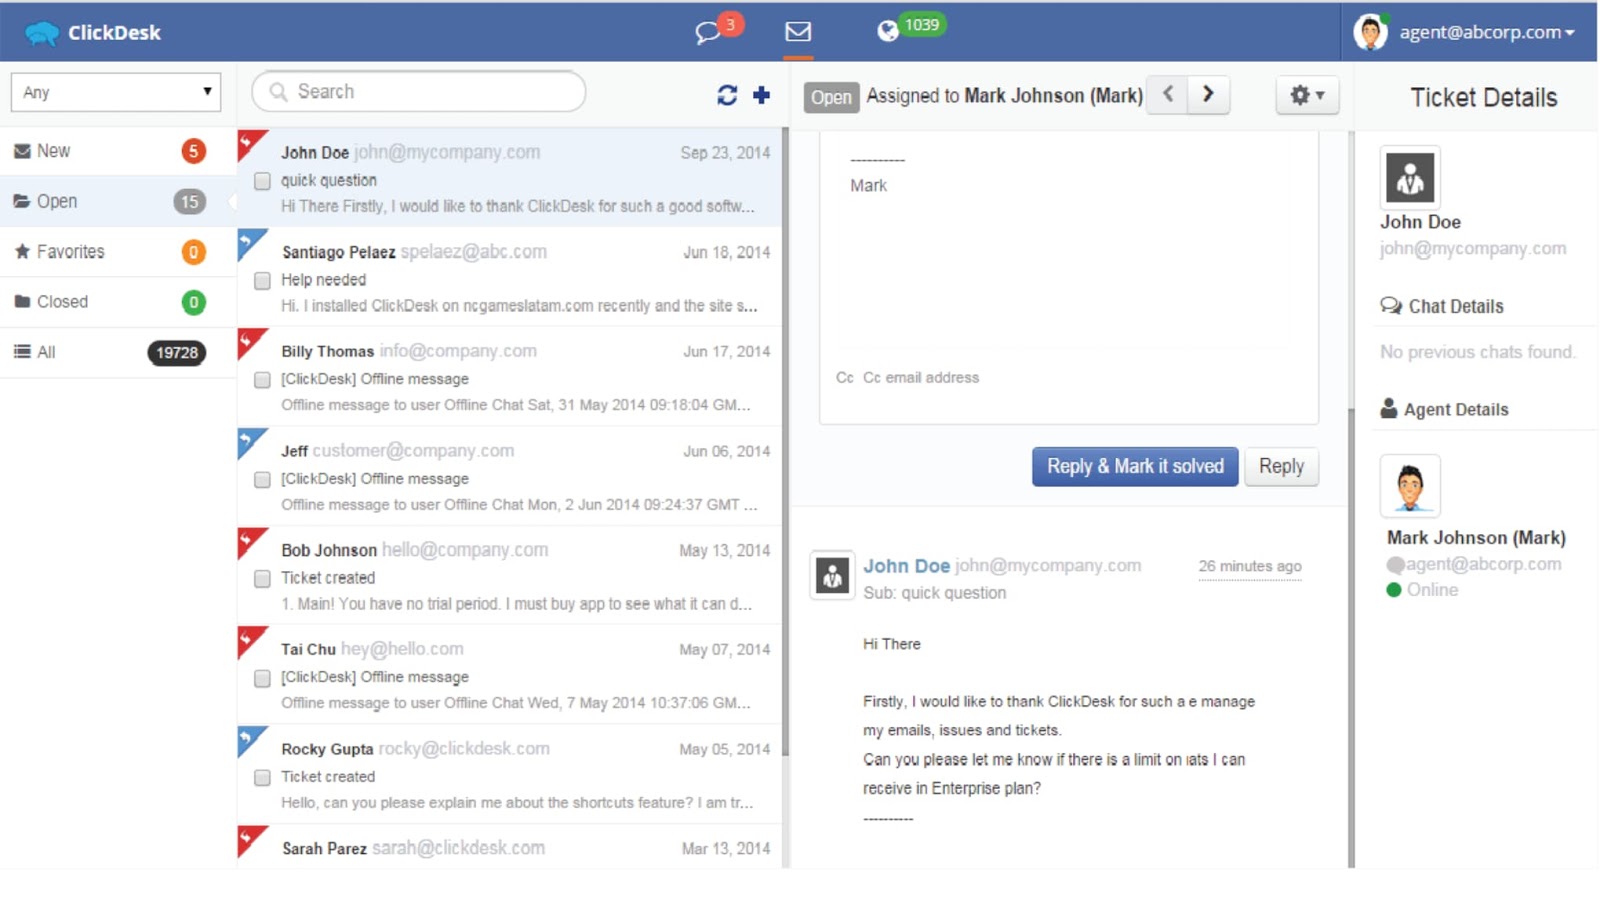Image resolution: width=1600 pixels, height=905 pixels.
Task: Click Reply & Mark it solved button
Action: [1135, 466]
